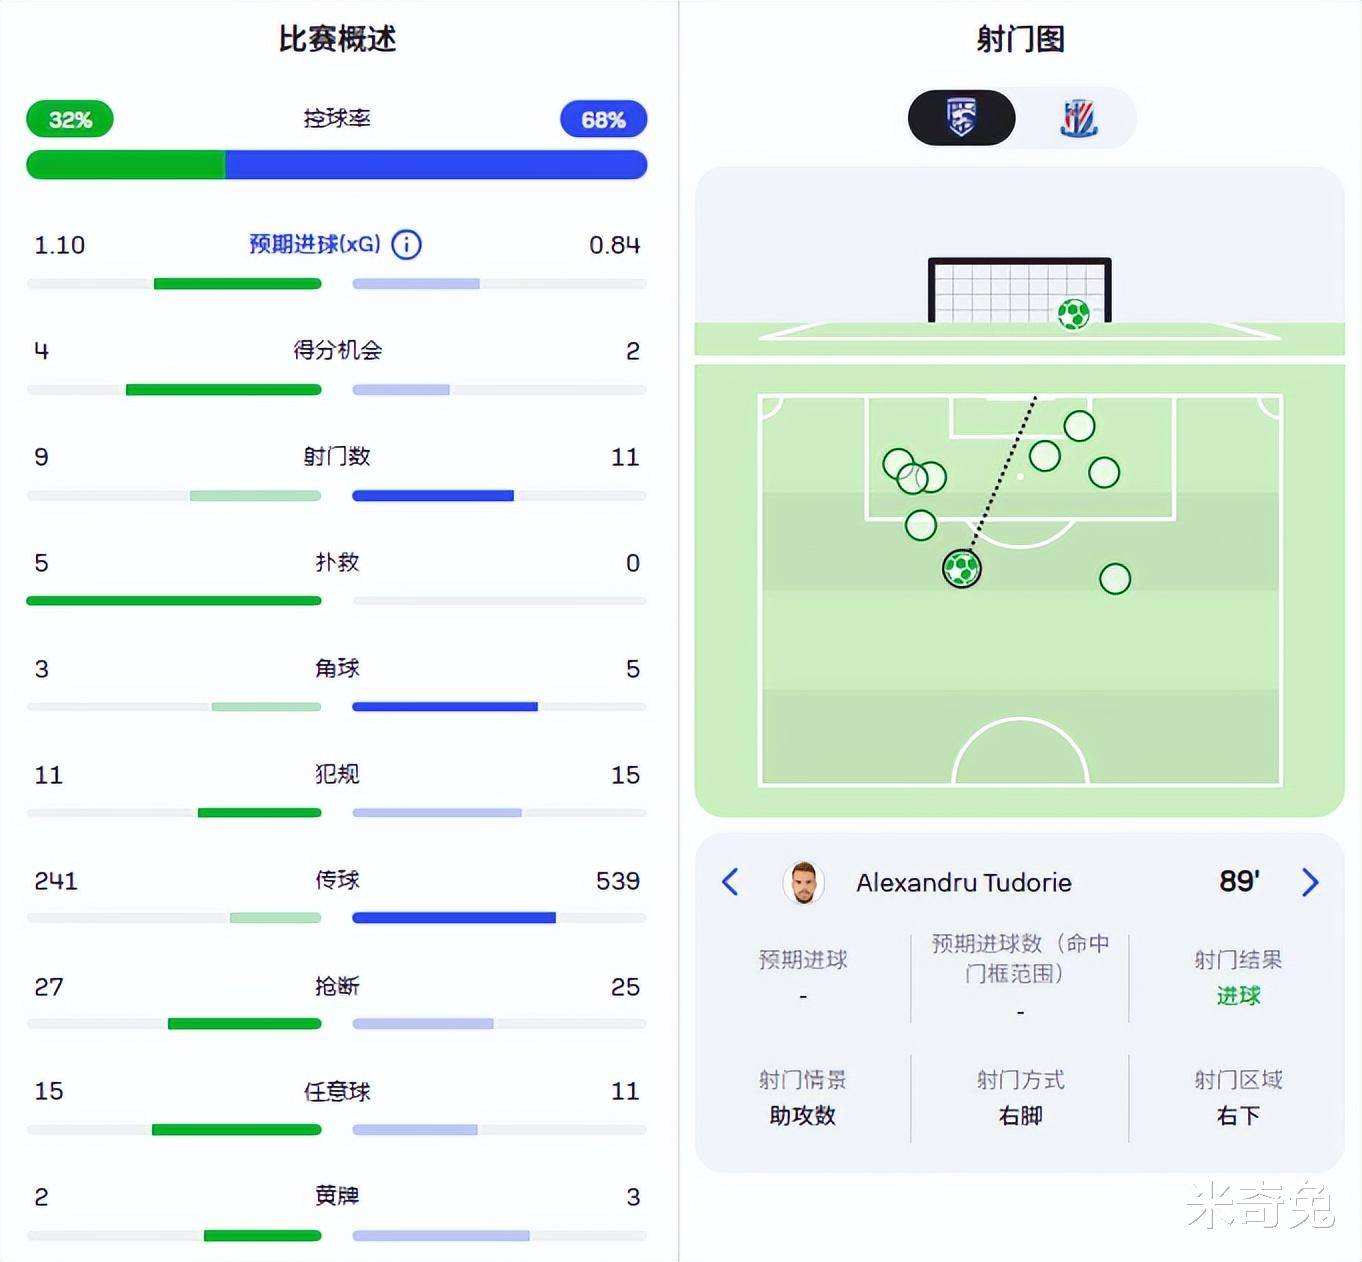The width and height of the screenshot is (1362, 1262).
Task: Click the goal ball icon in the net
Action: coord(1073,314)
